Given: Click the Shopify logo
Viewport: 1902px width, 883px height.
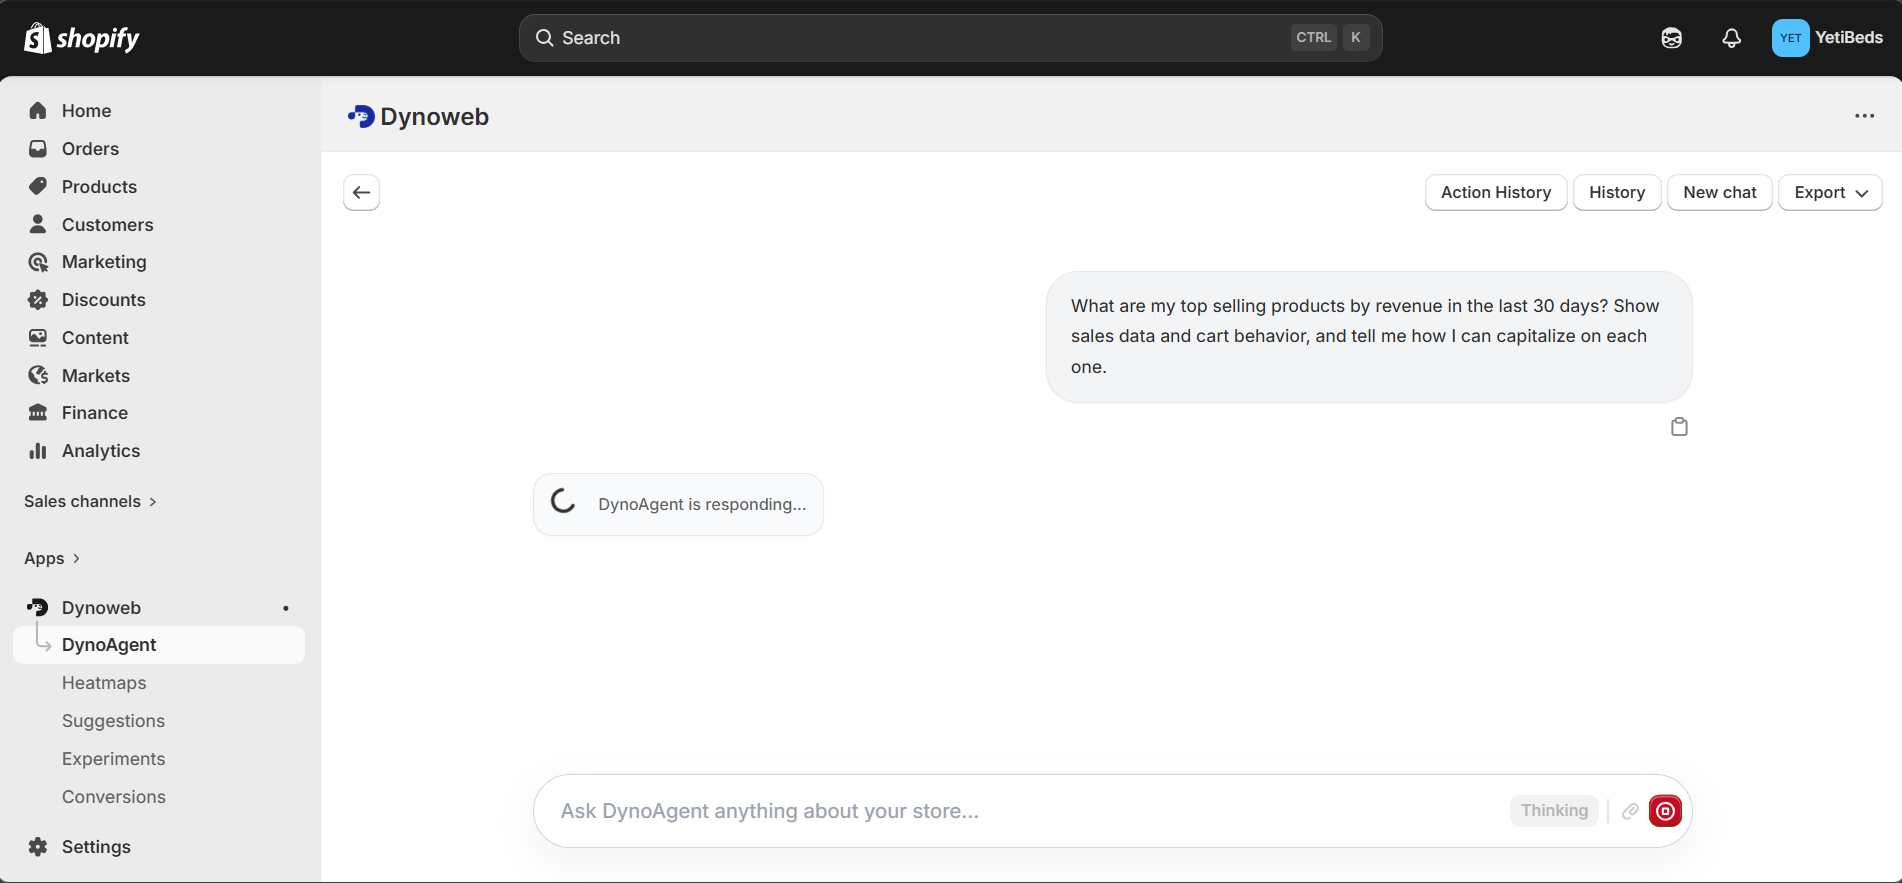Looking at the screenshot, I should 82,38.
